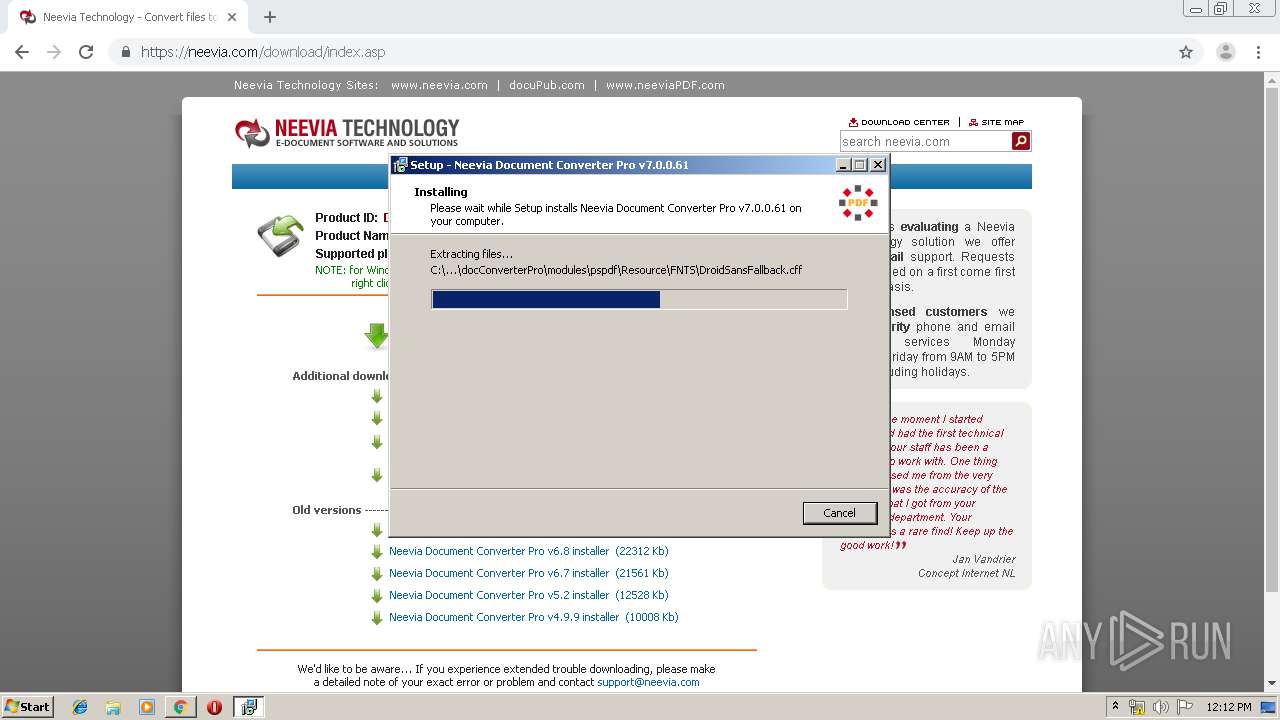The image size is (1280, 720).
Task: Open the volume control in the system tray
Action: (1161, 707)
